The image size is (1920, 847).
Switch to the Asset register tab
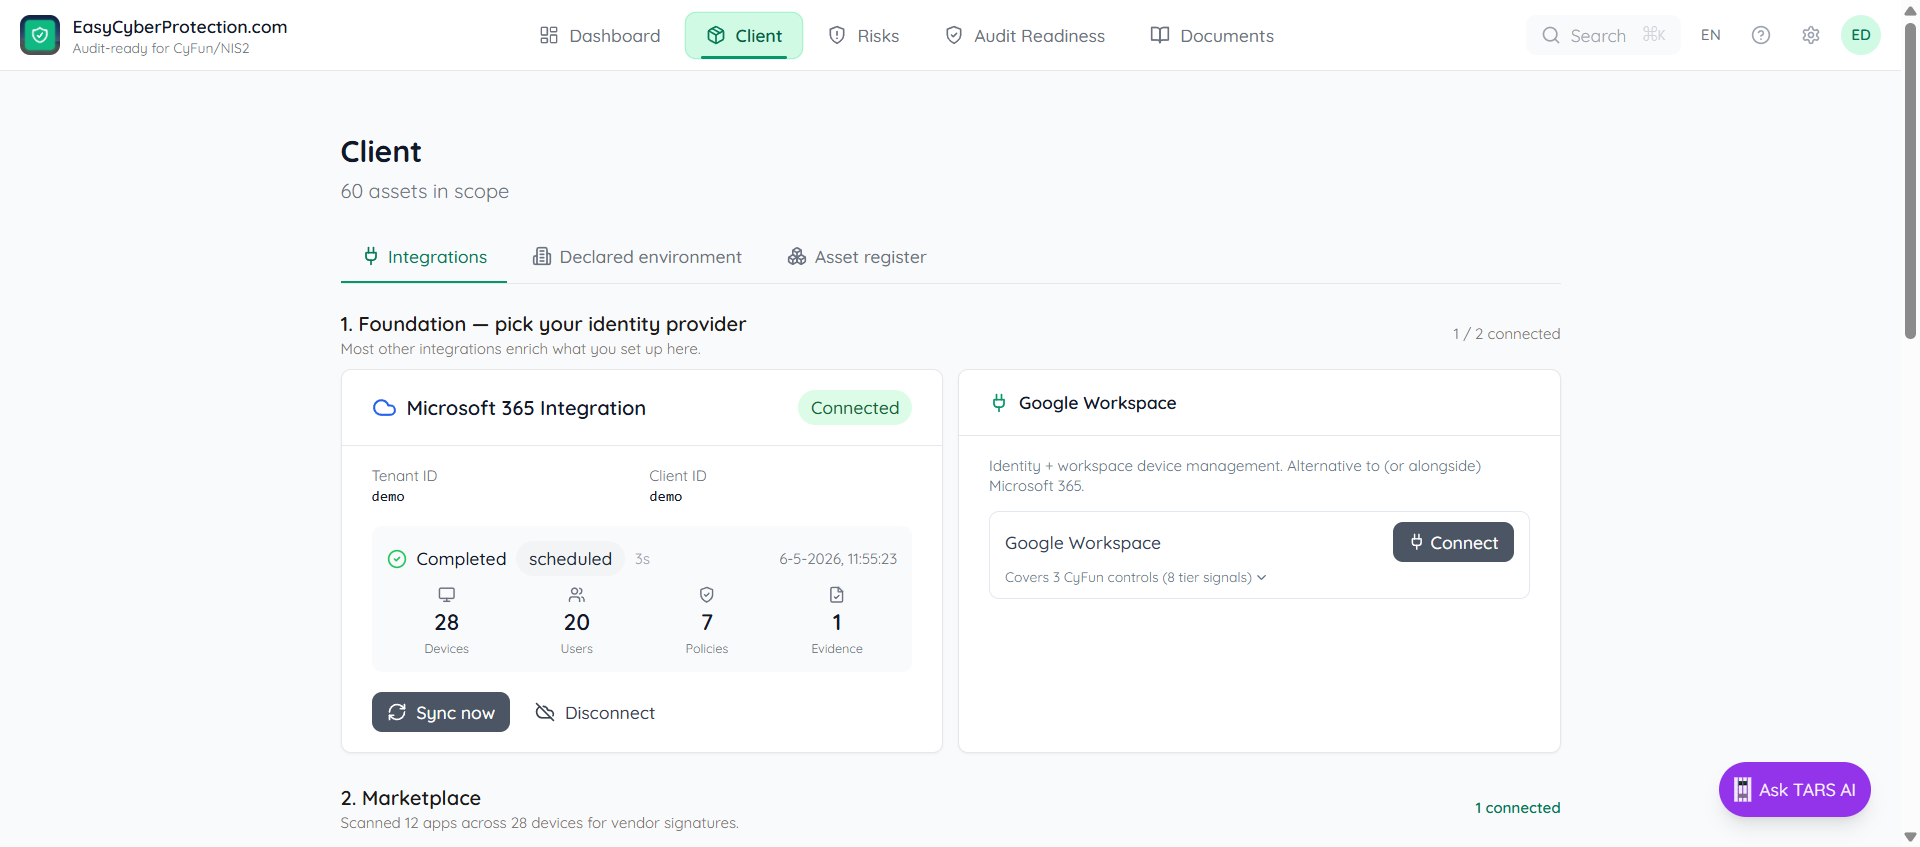[x=857, y=257]
